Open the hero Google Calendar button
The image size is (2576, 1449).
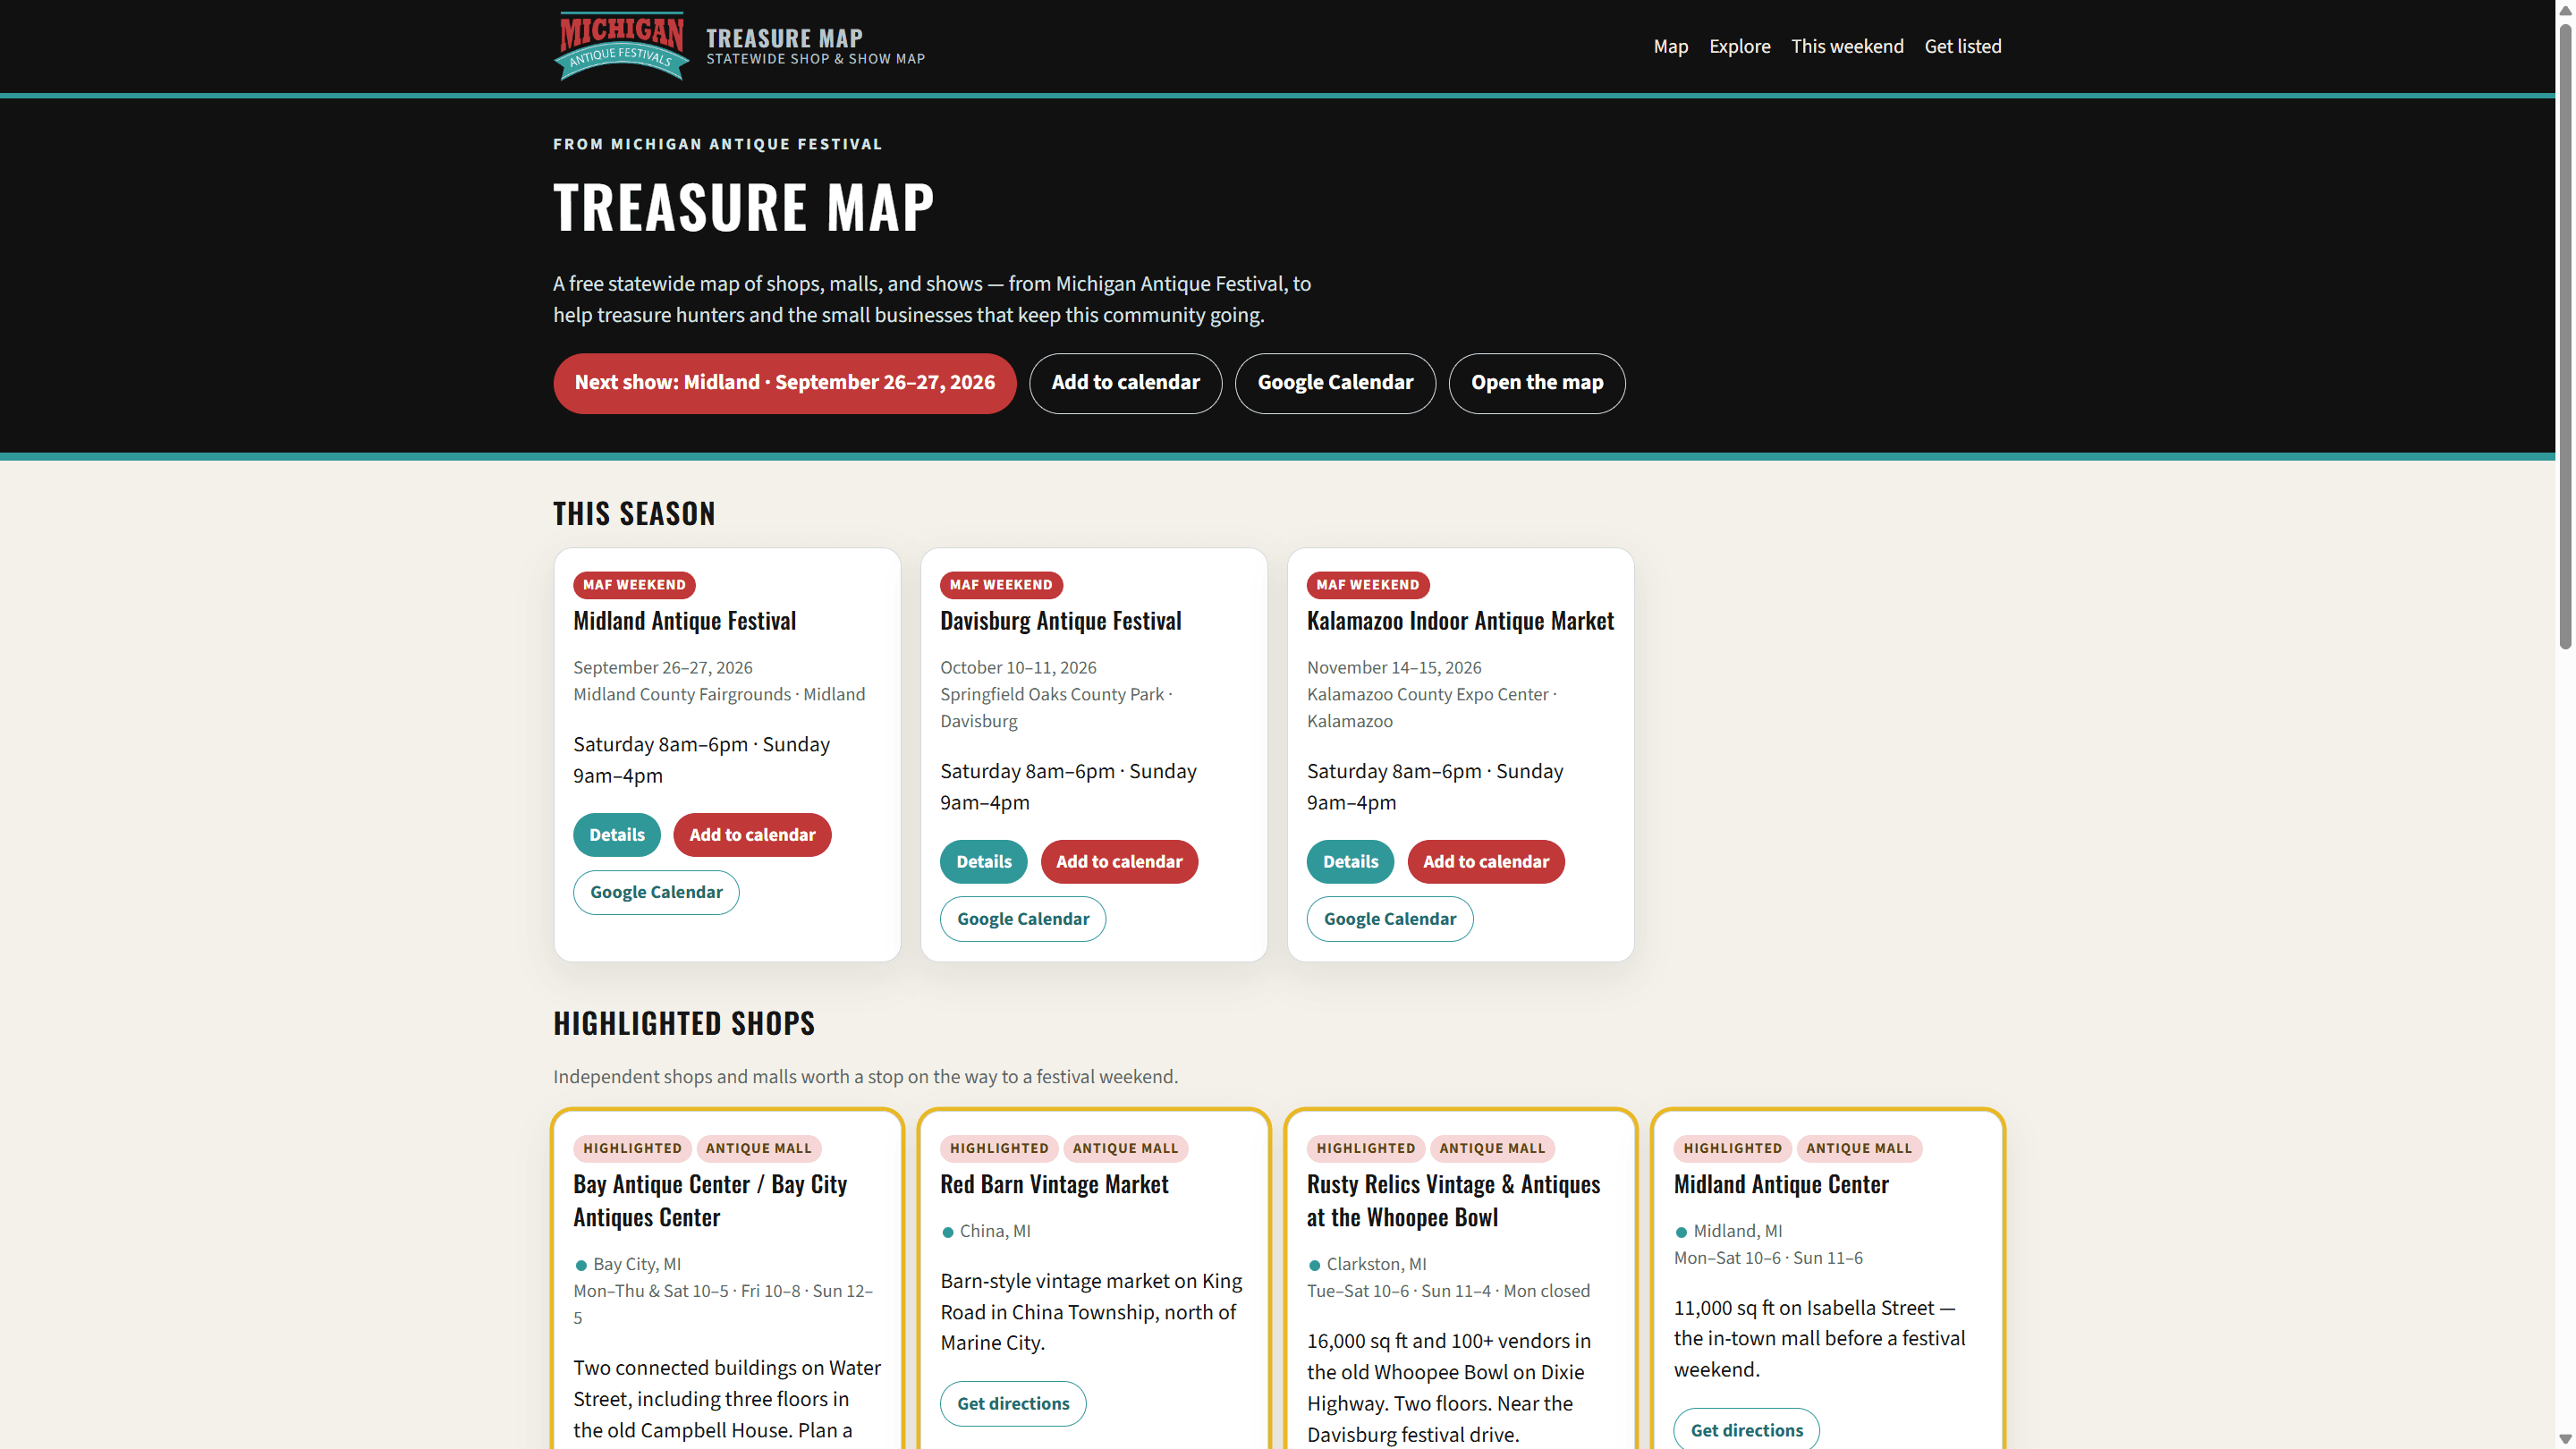pyautogui.click(x=1335, y=383)
